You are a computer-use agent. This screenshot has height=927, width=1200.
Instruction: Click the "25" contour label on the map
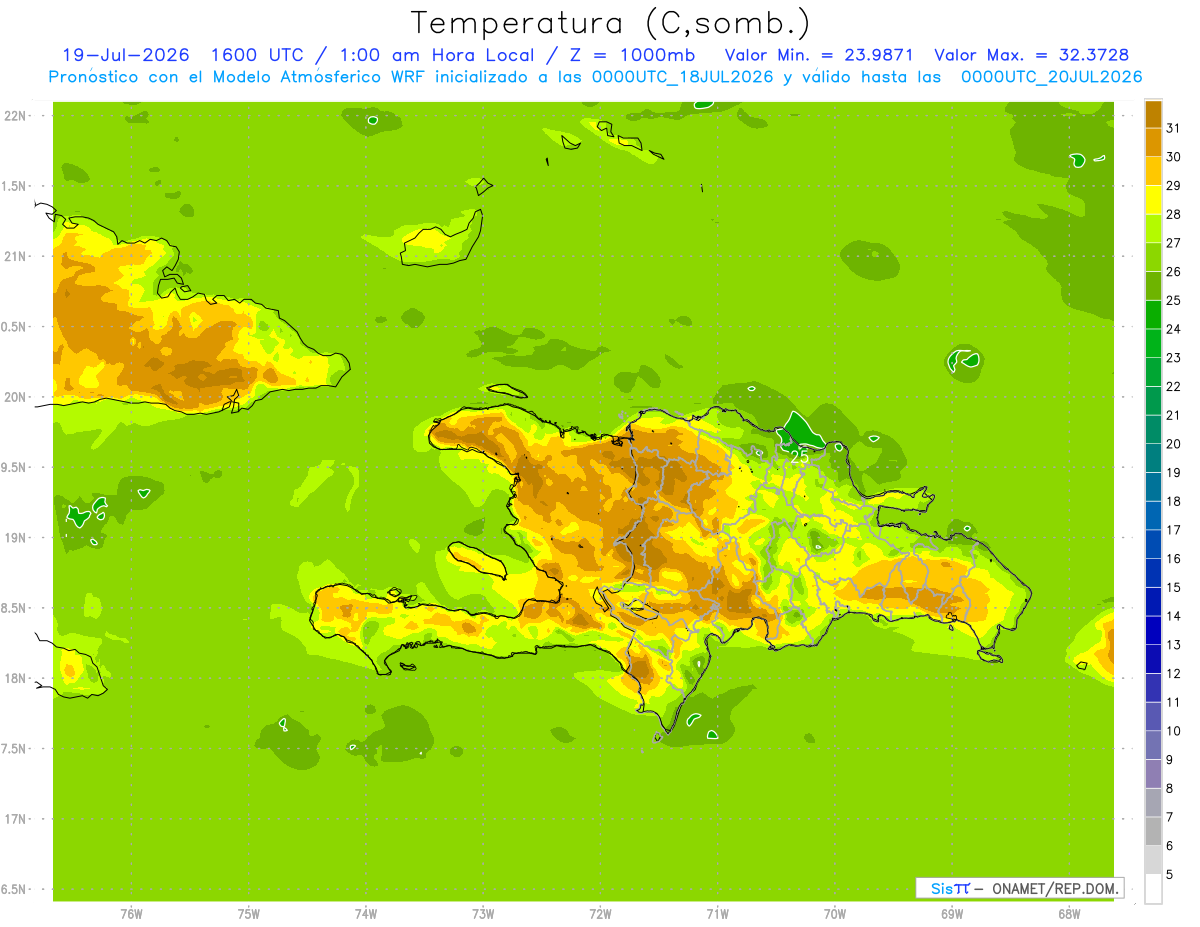[x=799, y=456]
